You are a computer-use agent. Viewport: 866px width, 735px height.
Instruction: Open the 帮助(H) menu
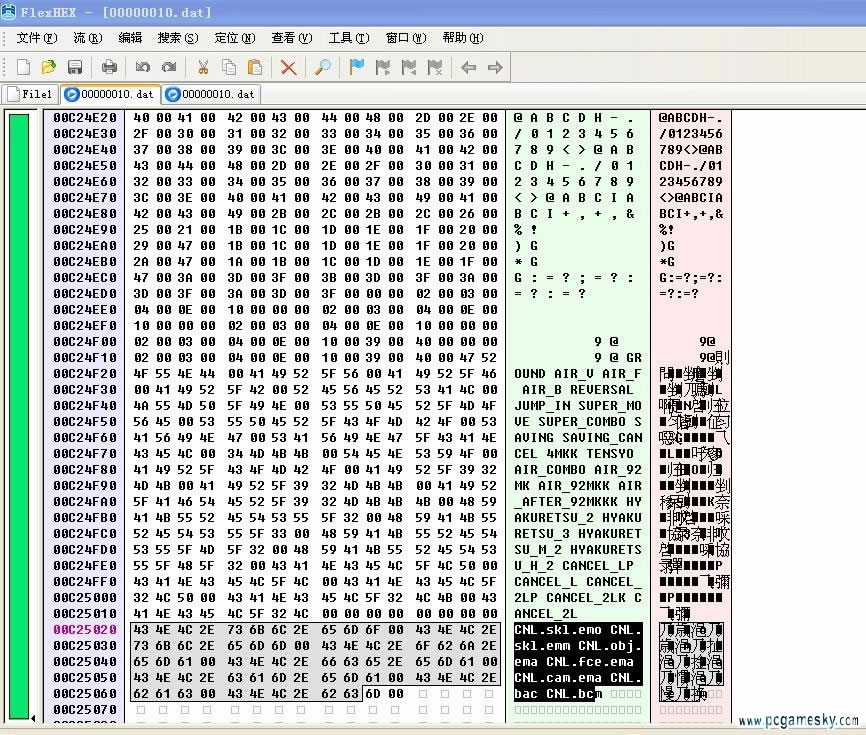click(x=463, y=38)
